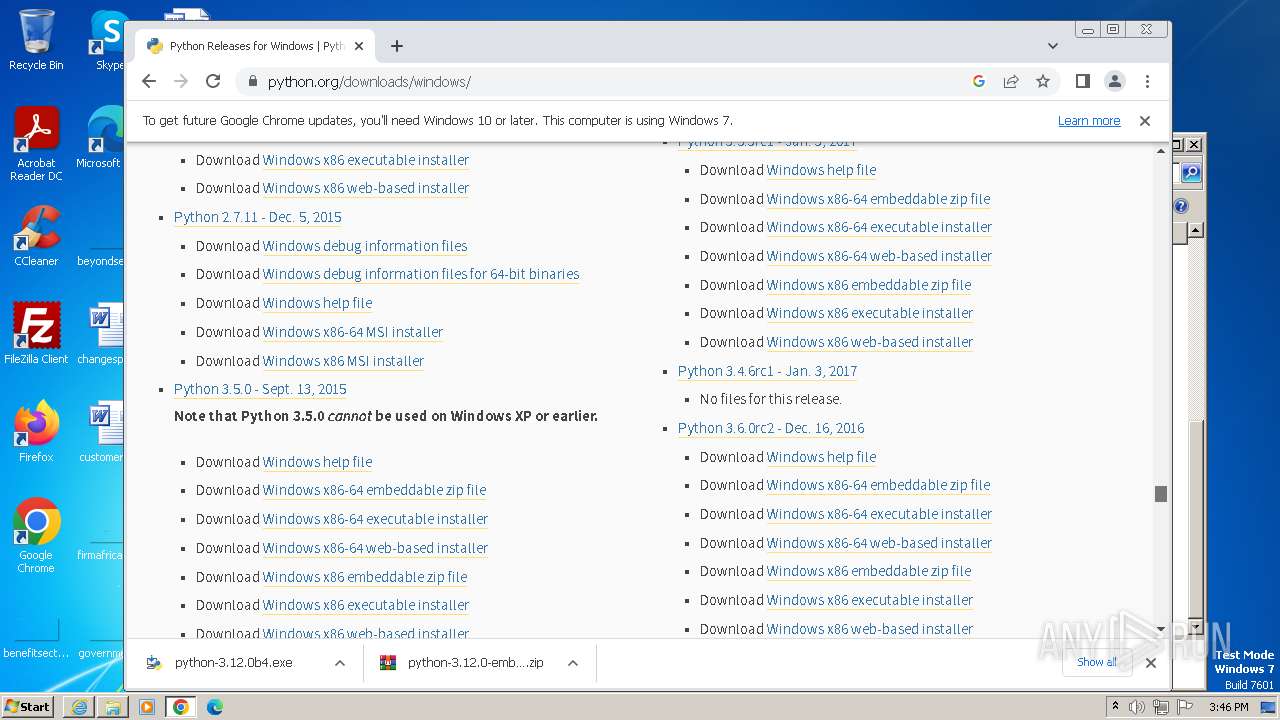Click the Windows Start button

[x=28, y=706]
